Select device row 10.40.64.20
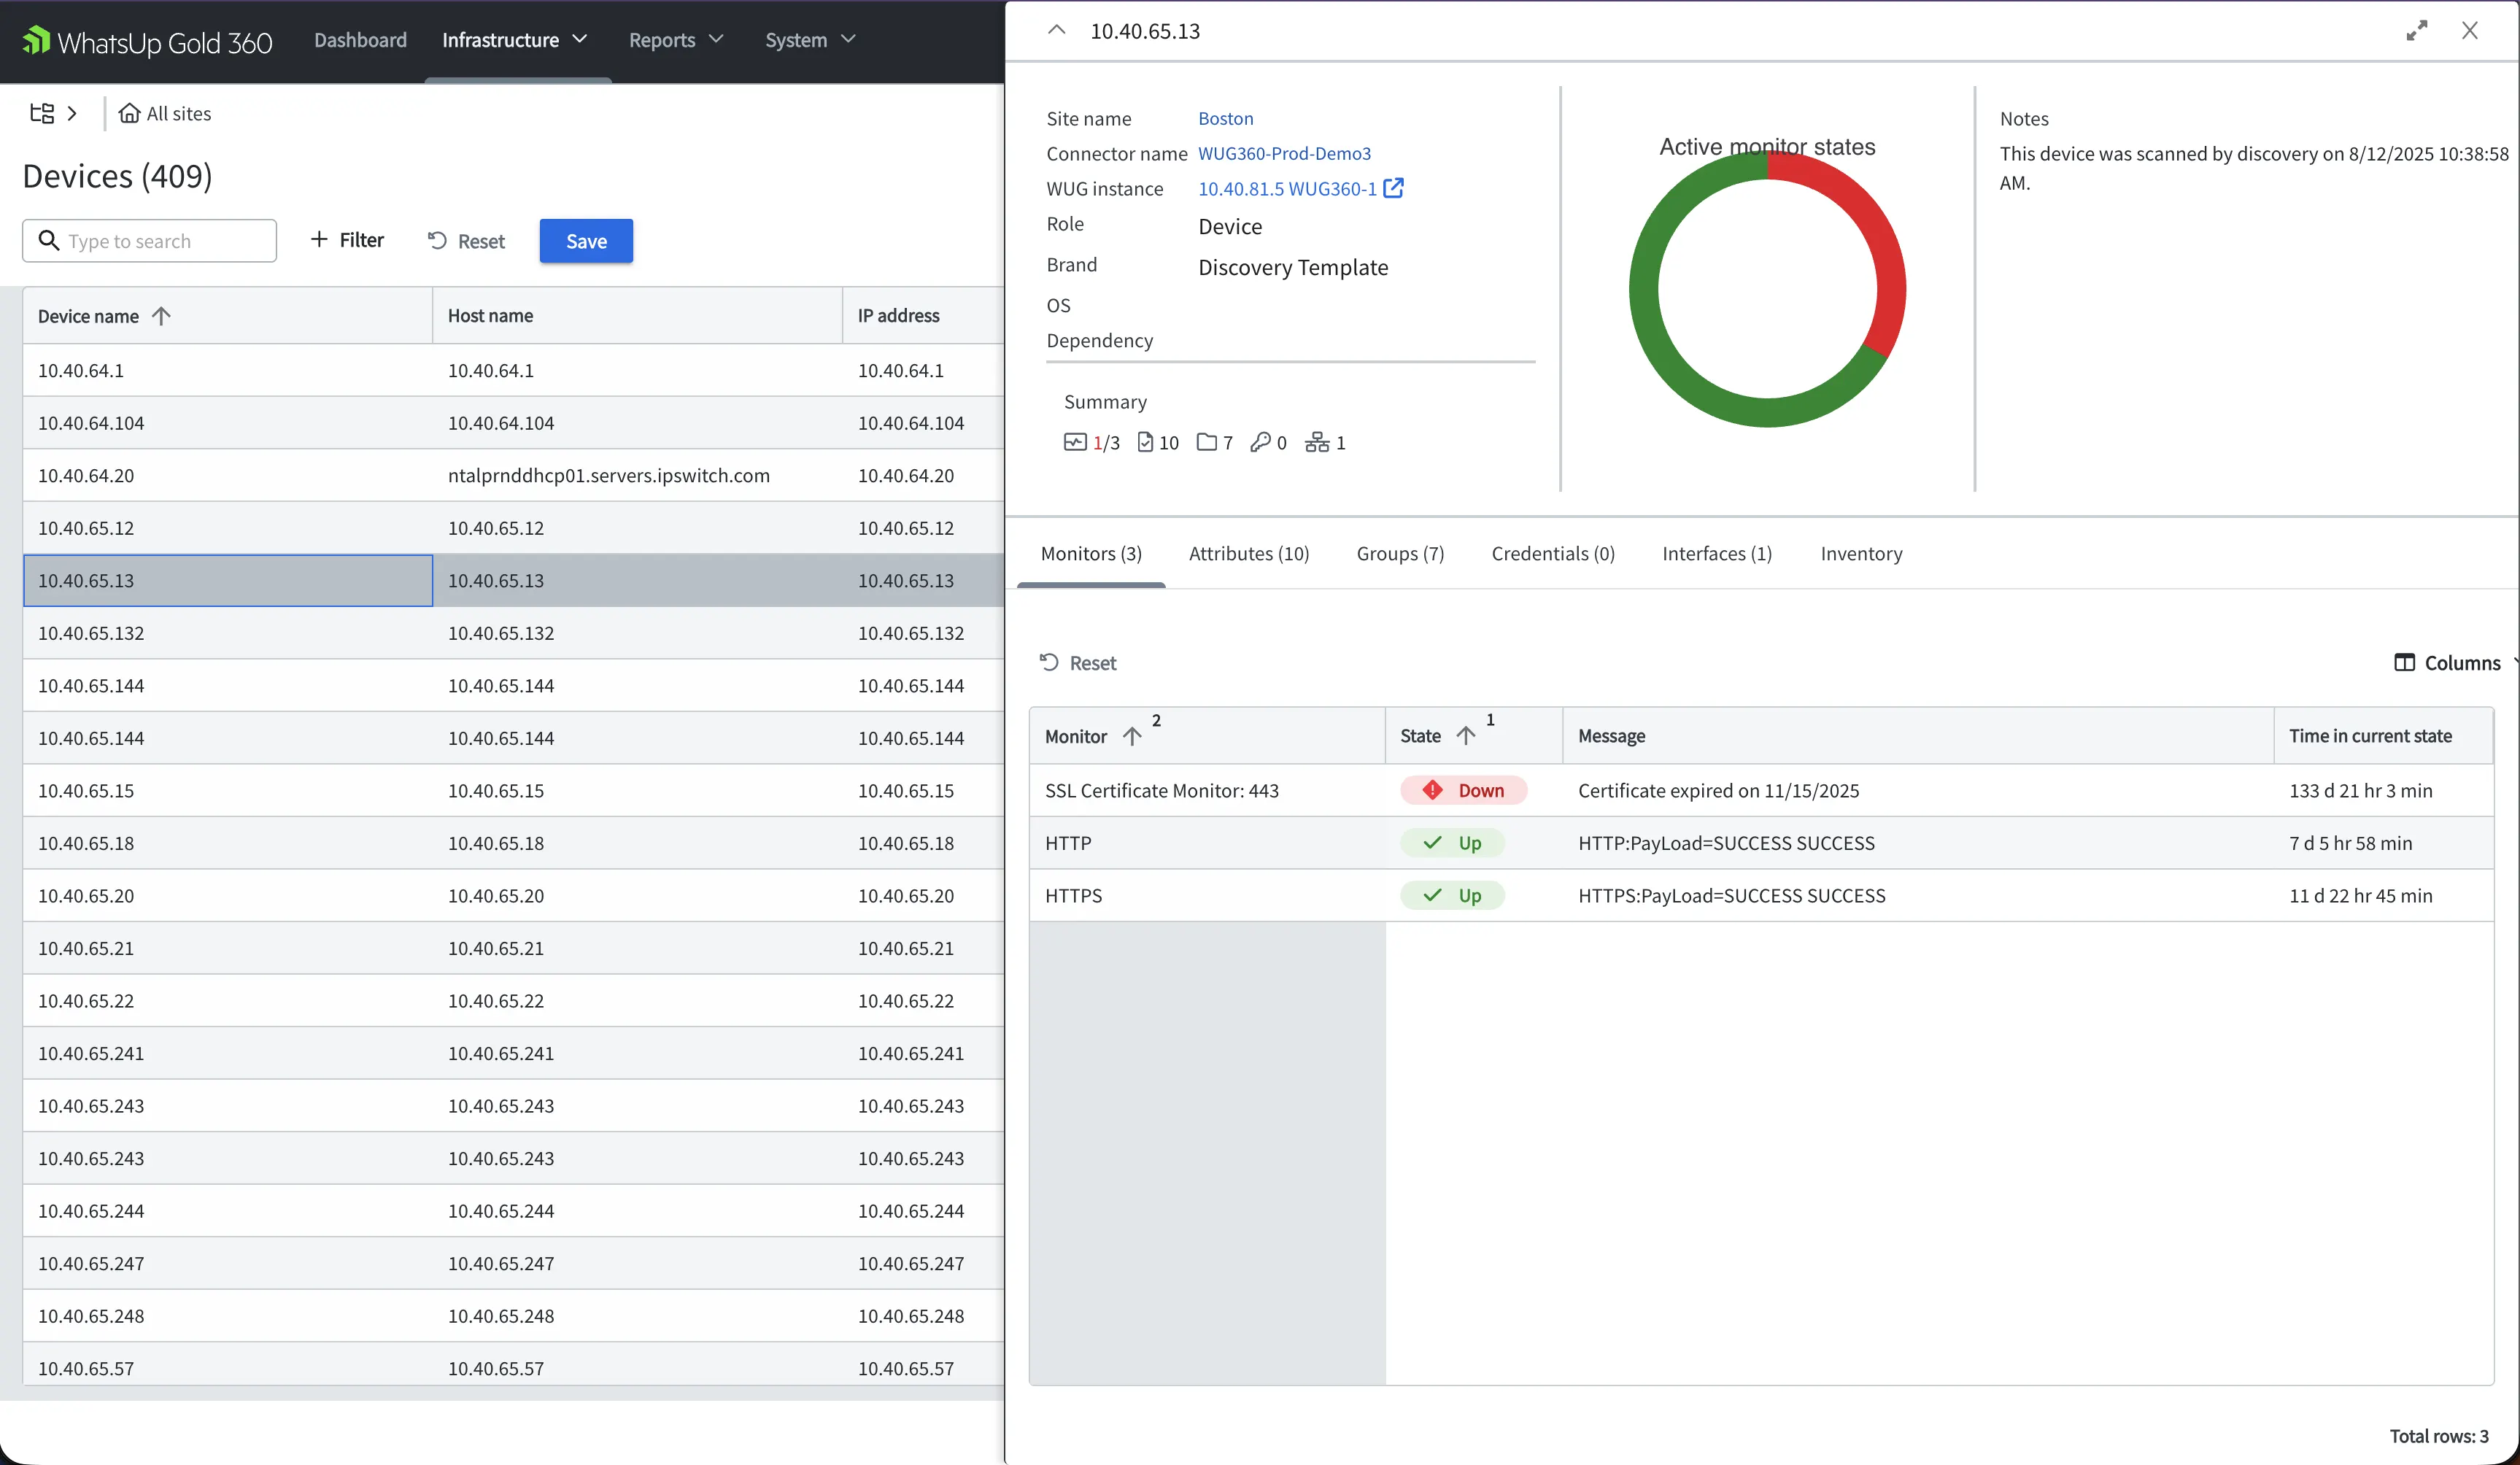Screen dimensions: 2520x1465 pos(513,475)
